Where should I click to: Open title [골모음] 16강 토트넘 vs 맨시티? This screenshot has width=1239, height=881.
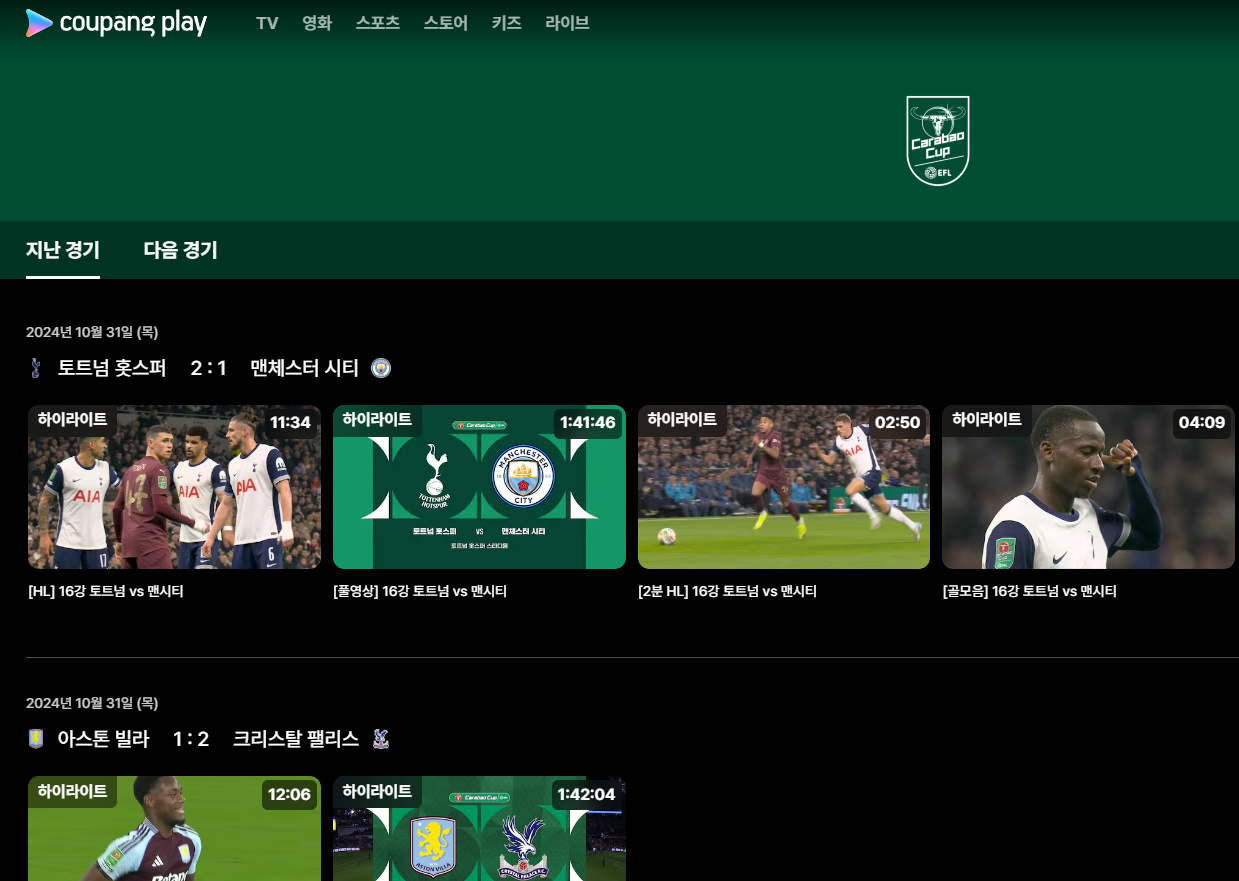(1030, 591)
